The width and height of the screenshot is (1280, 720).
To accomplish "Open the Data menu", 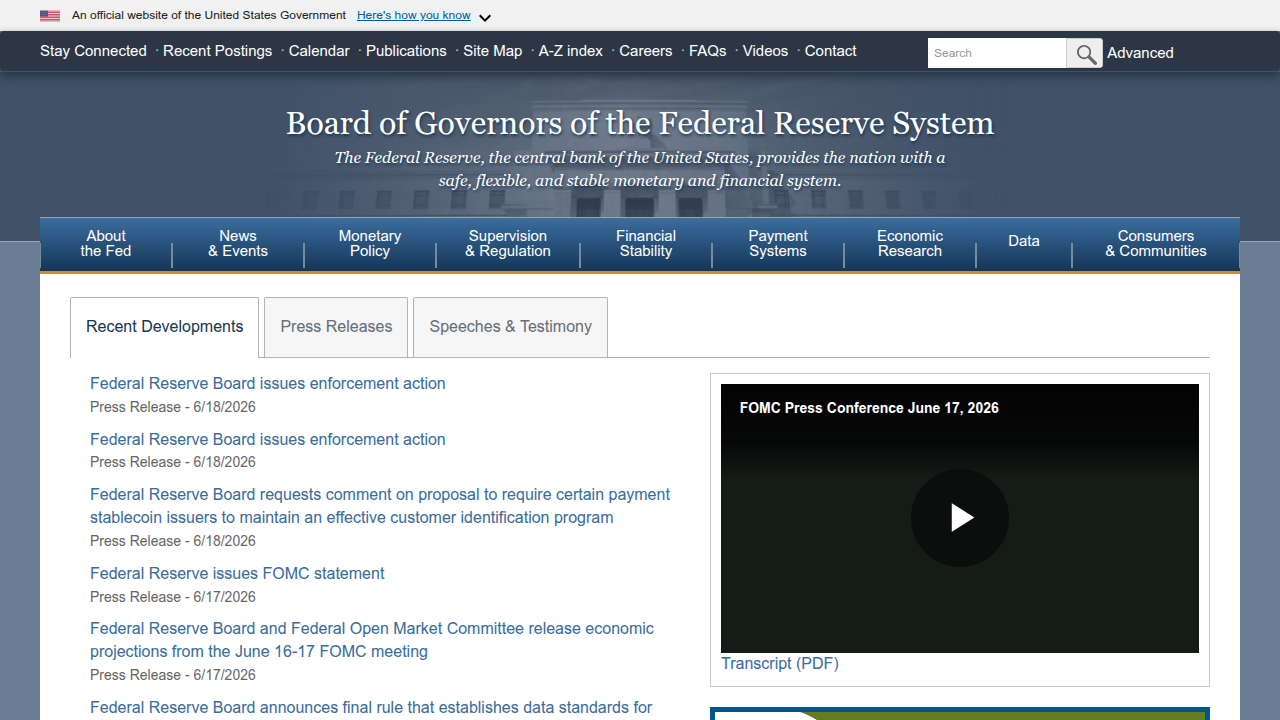I will click(1024, 241).
